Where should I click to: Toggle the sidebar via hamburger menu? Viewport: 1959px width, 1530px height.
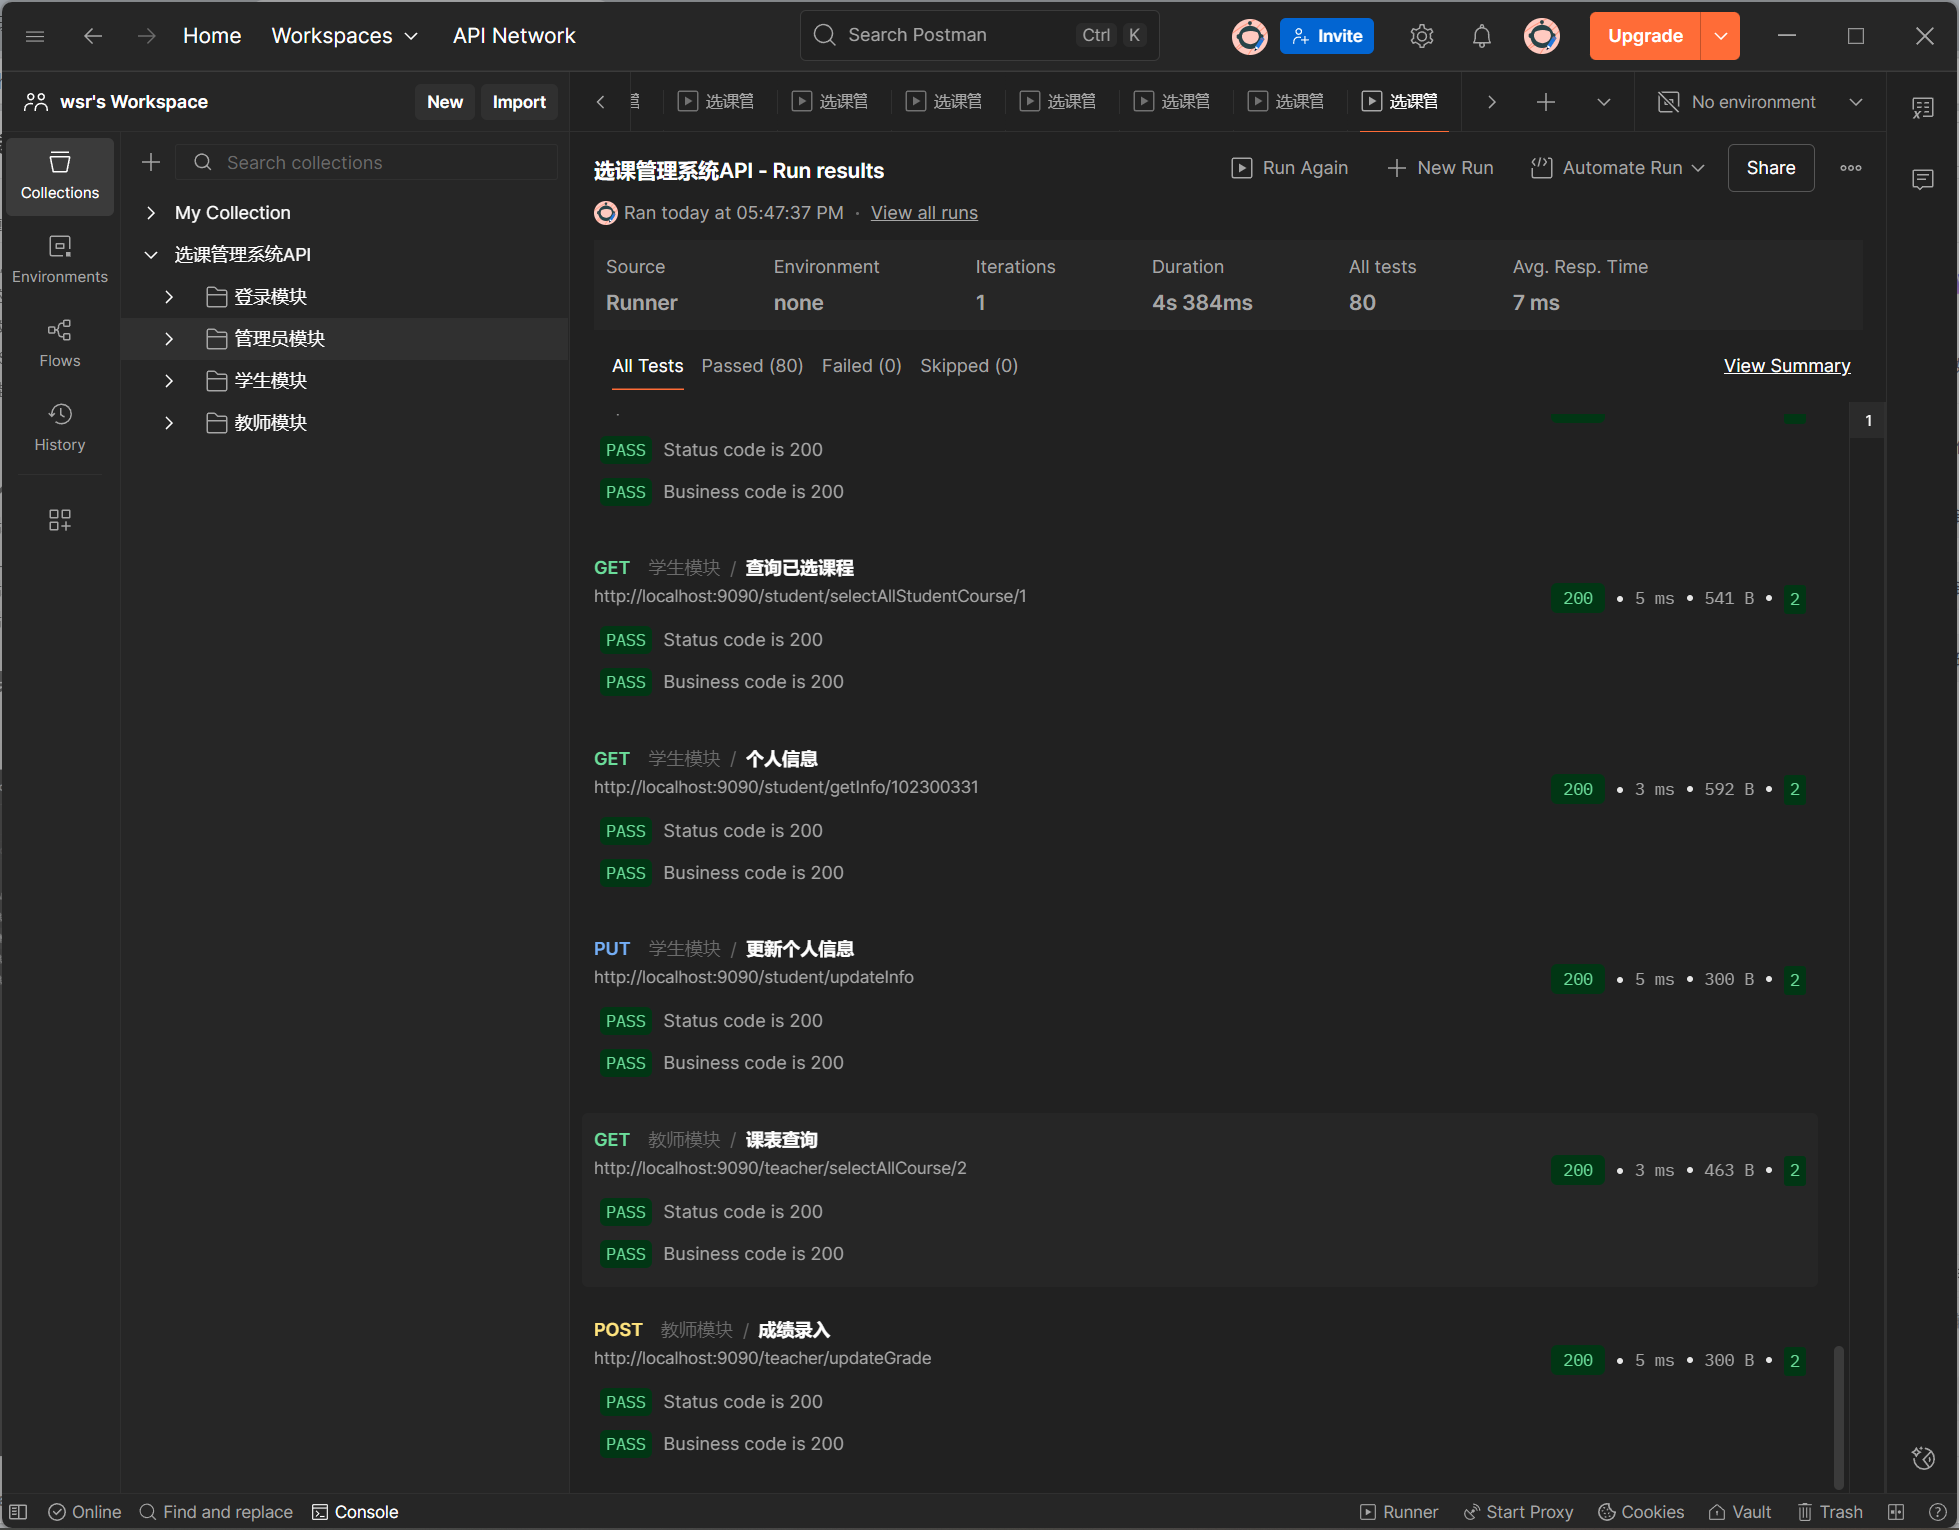click(x=35, y=37)
